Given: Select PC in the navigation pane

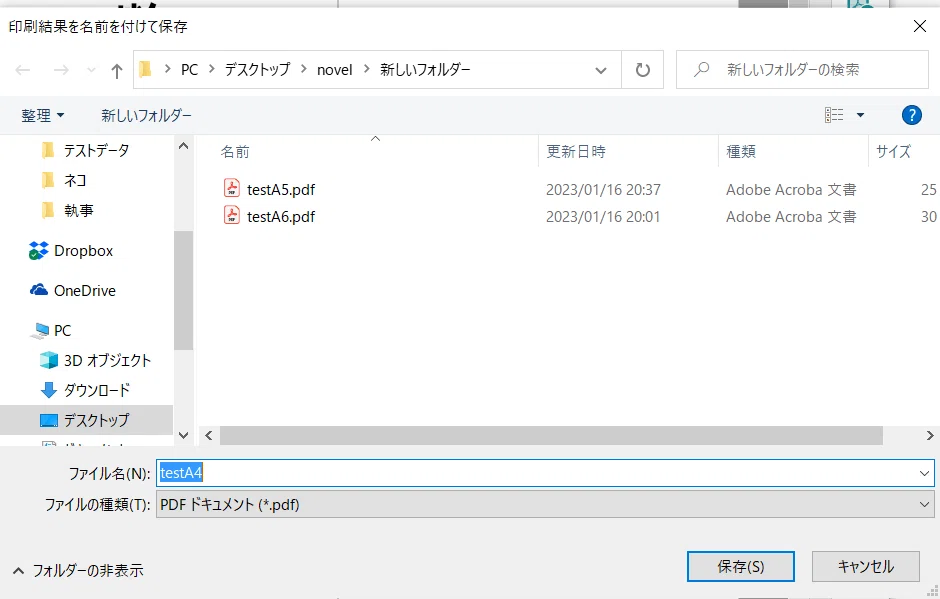Looking at the screenshot, I should click(x=62, y=330).
